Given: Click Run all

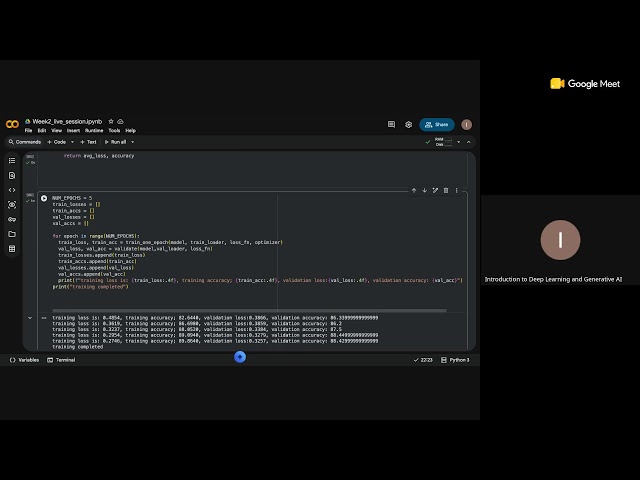Looking at the screenshot, I should [116, 142].
